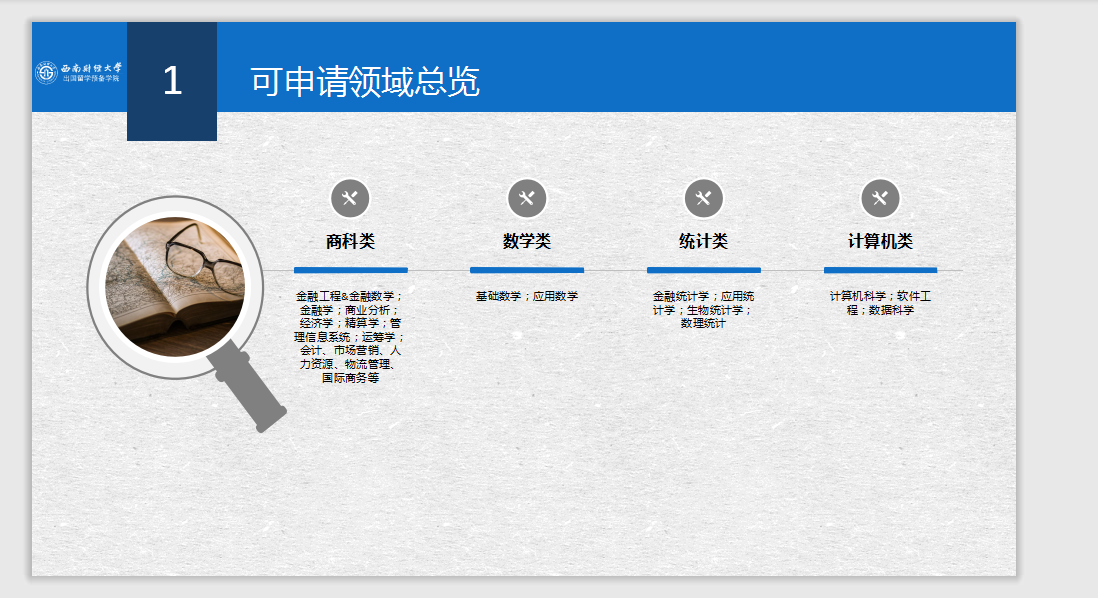Select the 基础数学；应用数学 text
The image size is (1098, 598).
(x=527, y=296)
